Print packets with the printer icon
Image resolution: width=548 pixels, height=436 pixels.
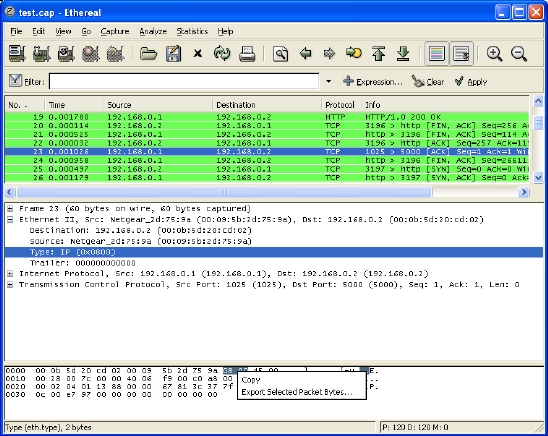pos(247,53)
